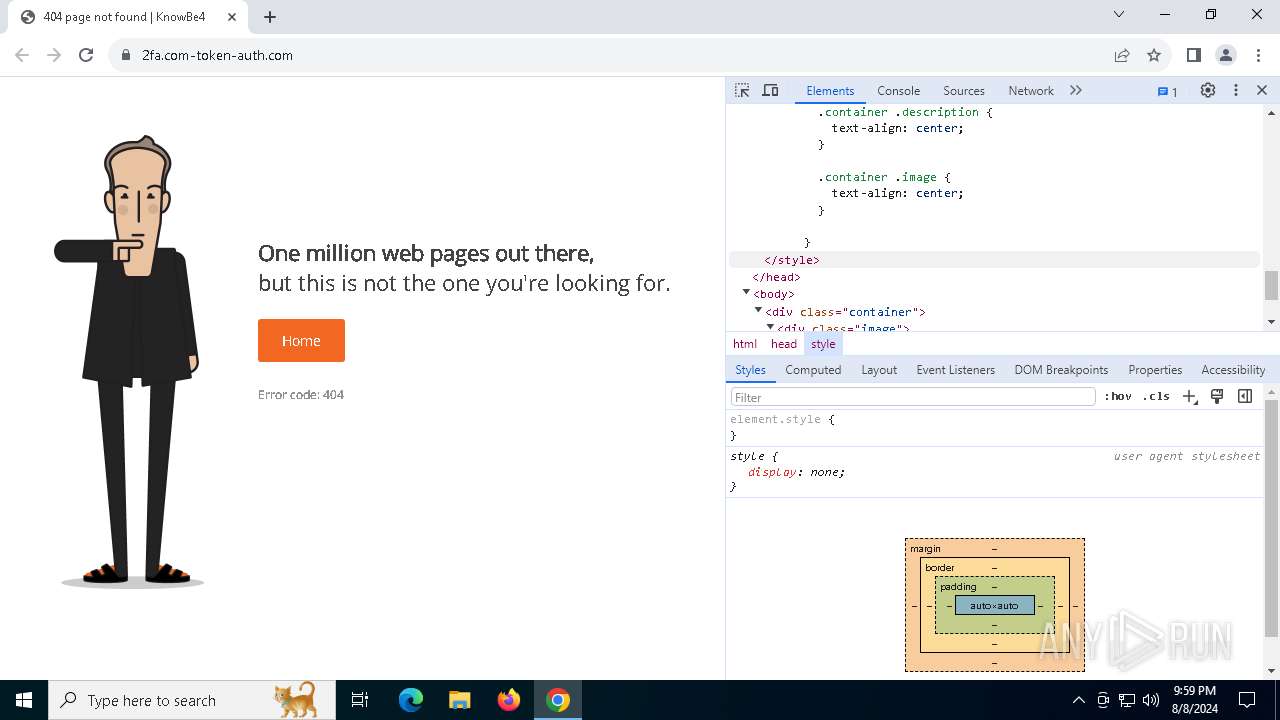Select the closing </head> tag row
The width and height of the screenshot is (1280, 720).
coord(994,277)
